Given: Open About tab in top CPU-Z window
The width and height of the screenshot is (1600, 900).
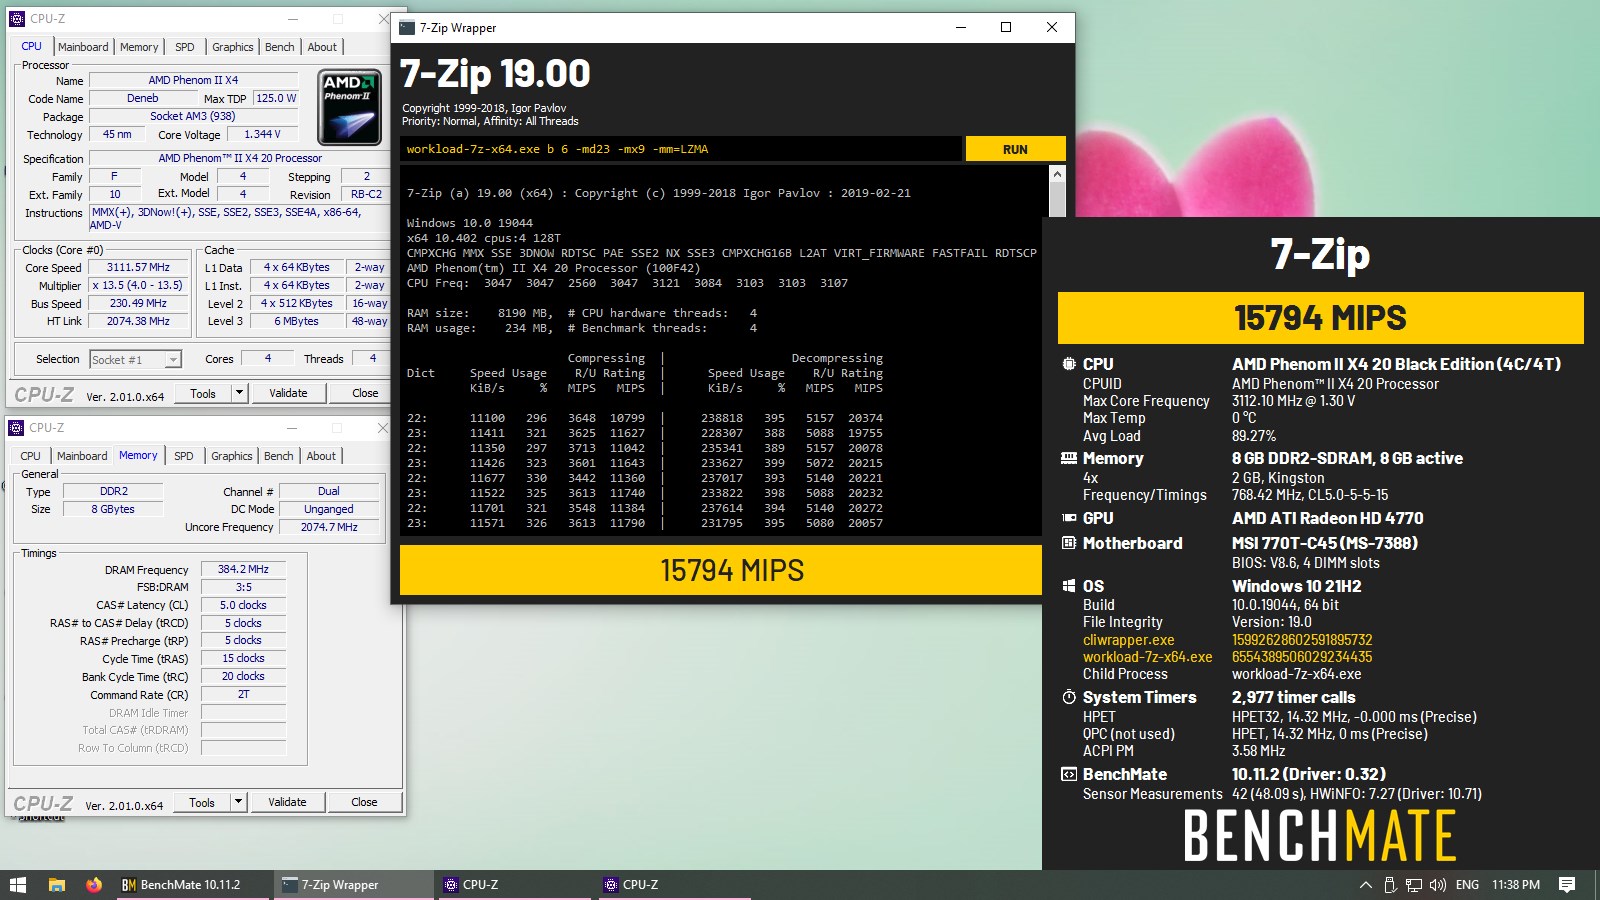Looking at the screenshot, I should point(322,47).
